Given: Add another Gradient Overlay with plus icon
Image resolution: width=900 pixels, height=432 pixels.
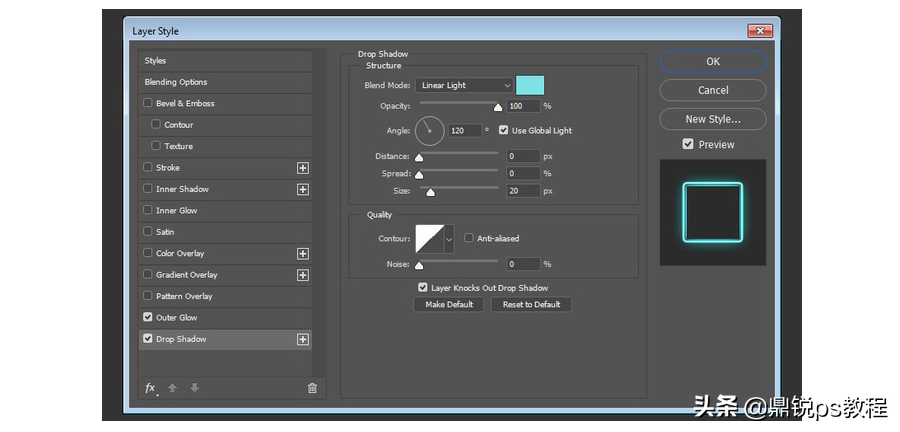Looking at the screenshot, I should [302, 275].
